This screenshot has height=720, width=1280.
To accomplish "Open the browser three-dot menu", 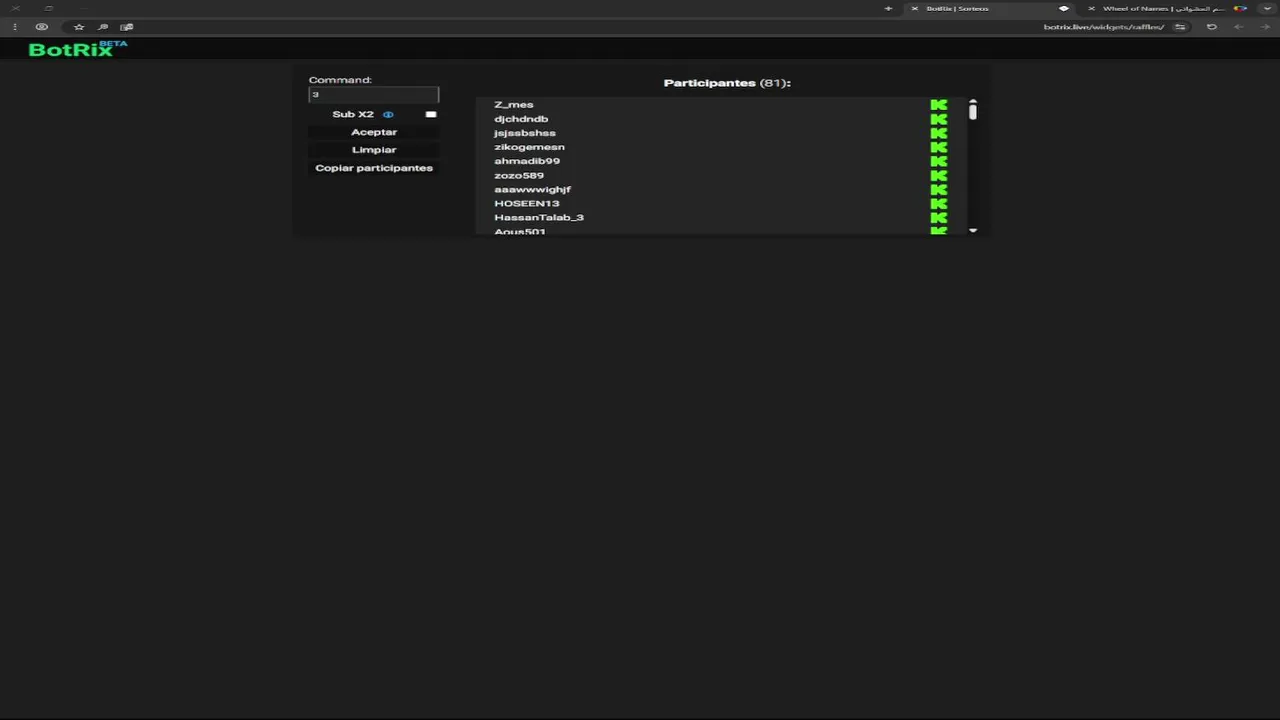I will [x=15, y=27].
